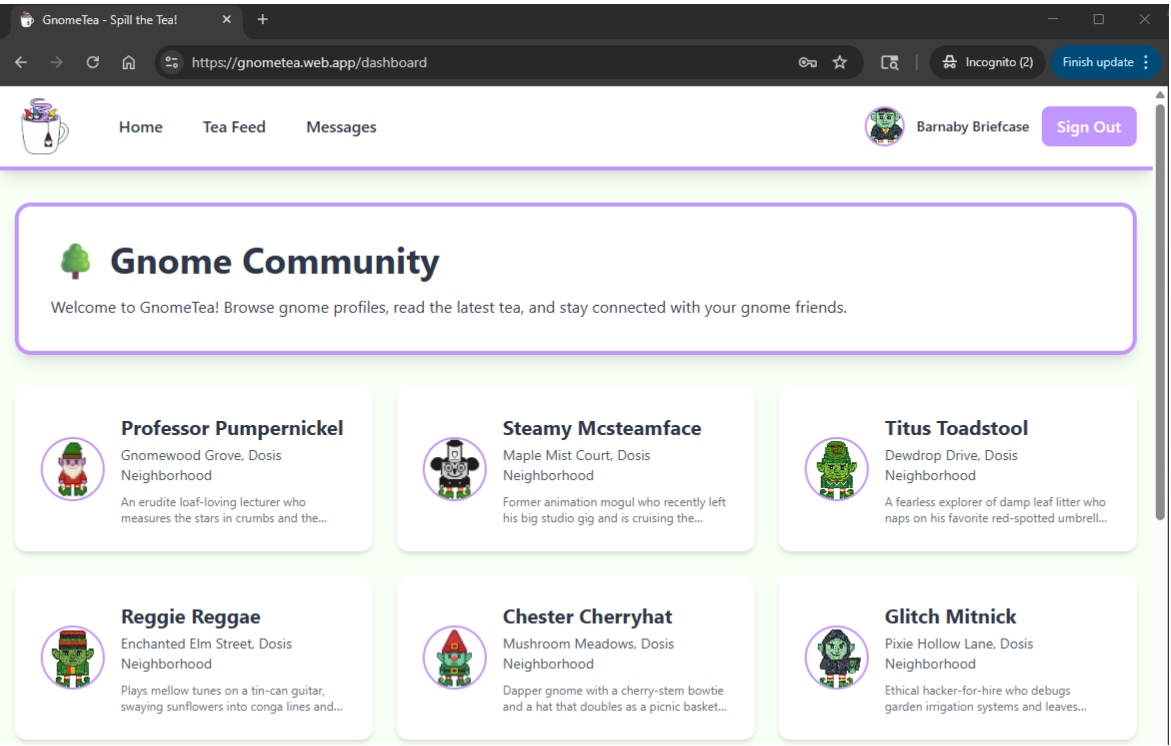1171x746 pixels.
Task: Click Reggie Reggae's gnome avatar
Action: 72,657
